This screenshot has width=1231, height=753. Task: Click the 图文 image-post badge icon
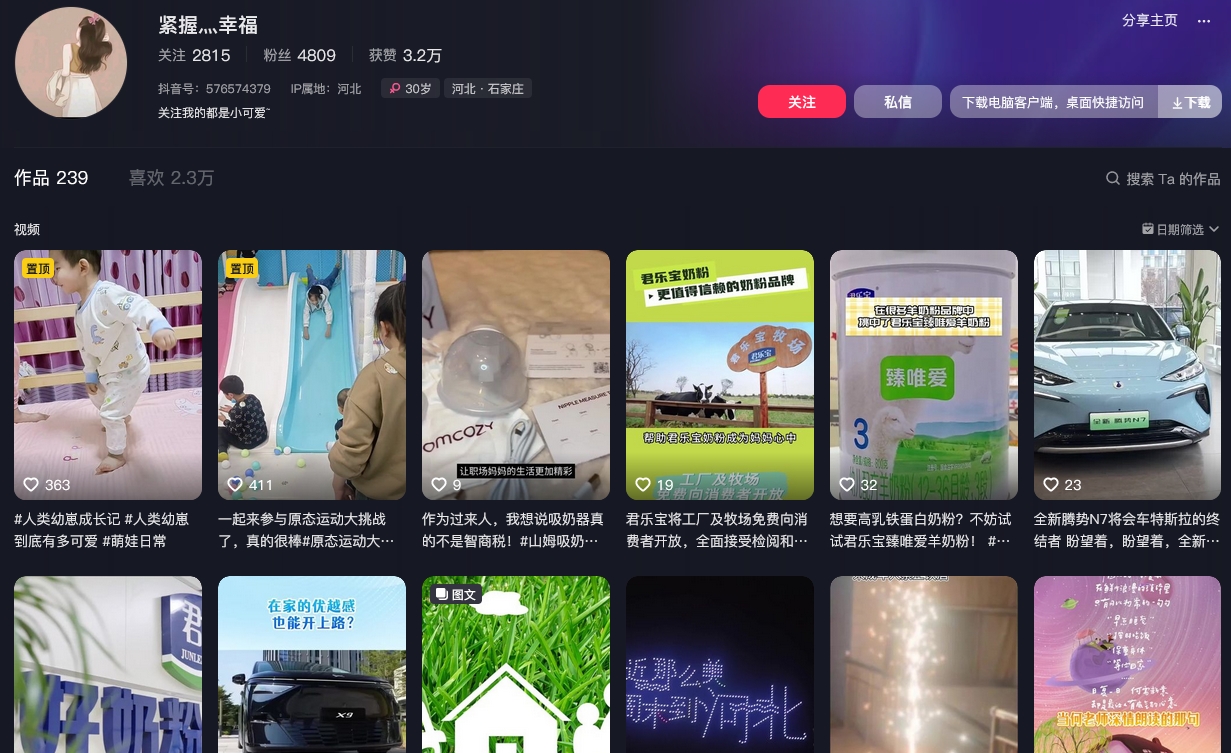pyautogui.click(x=441, y=594)
